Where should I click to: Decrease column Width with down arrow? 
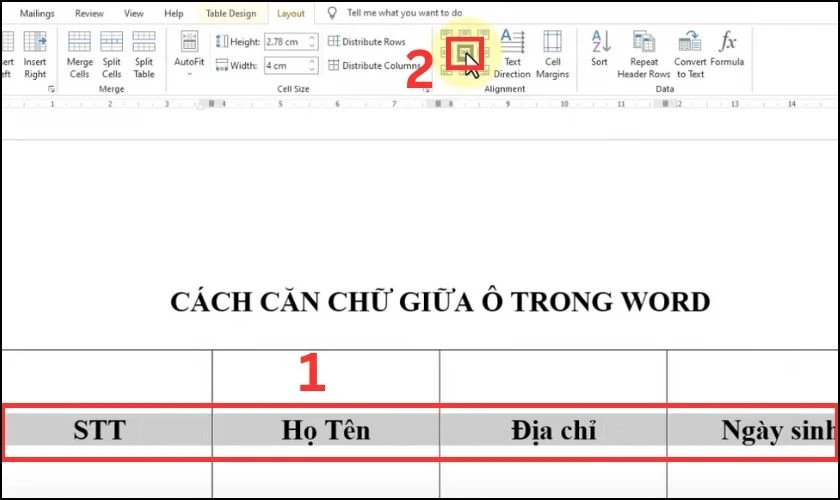coord(312,70)
